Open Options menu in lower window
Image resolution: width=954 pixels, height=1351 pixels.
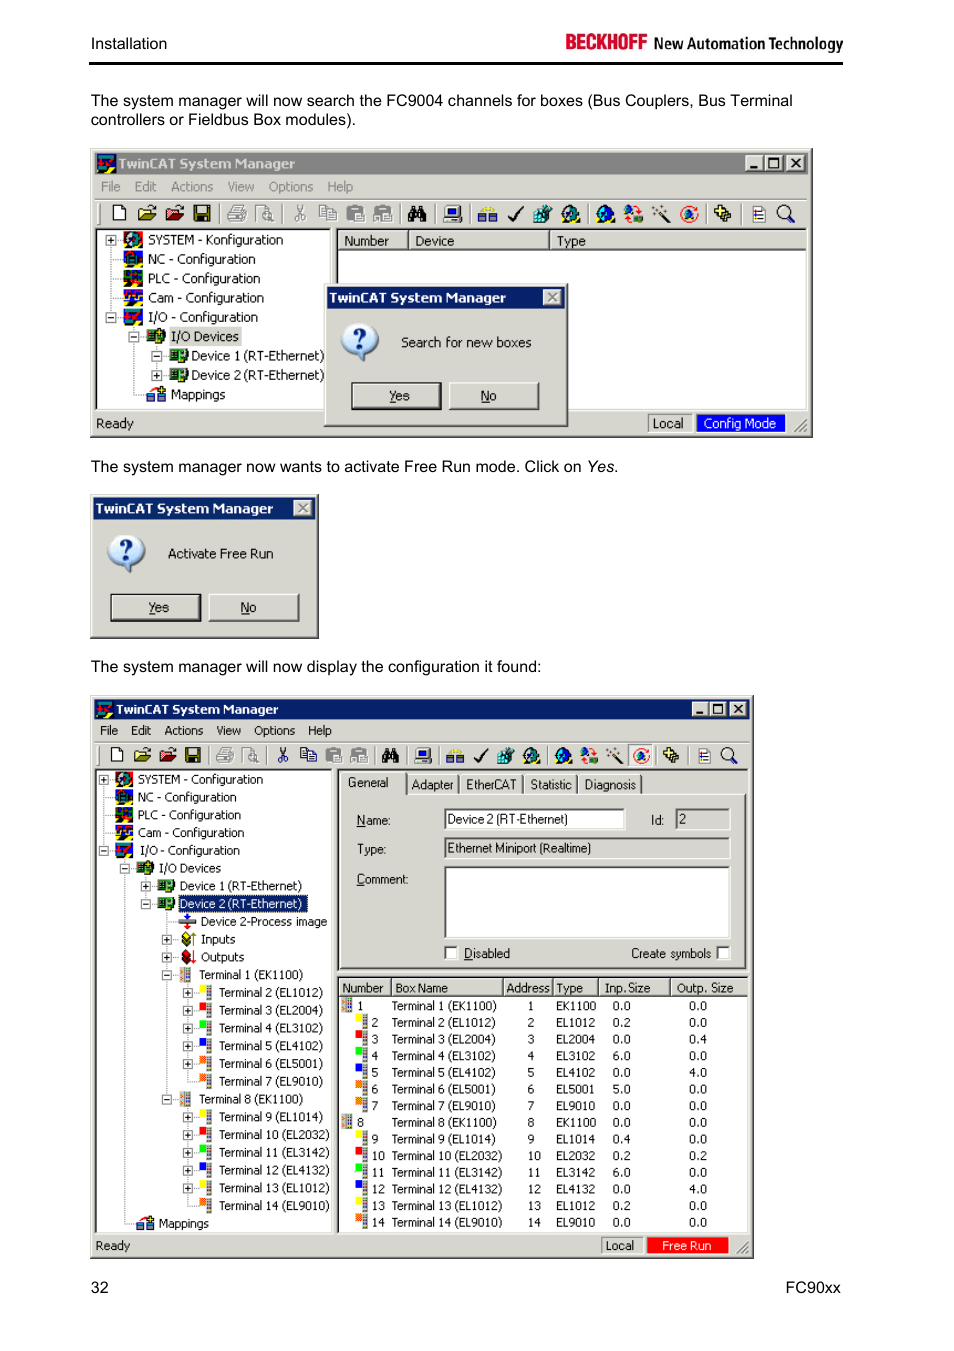point(274,731)
